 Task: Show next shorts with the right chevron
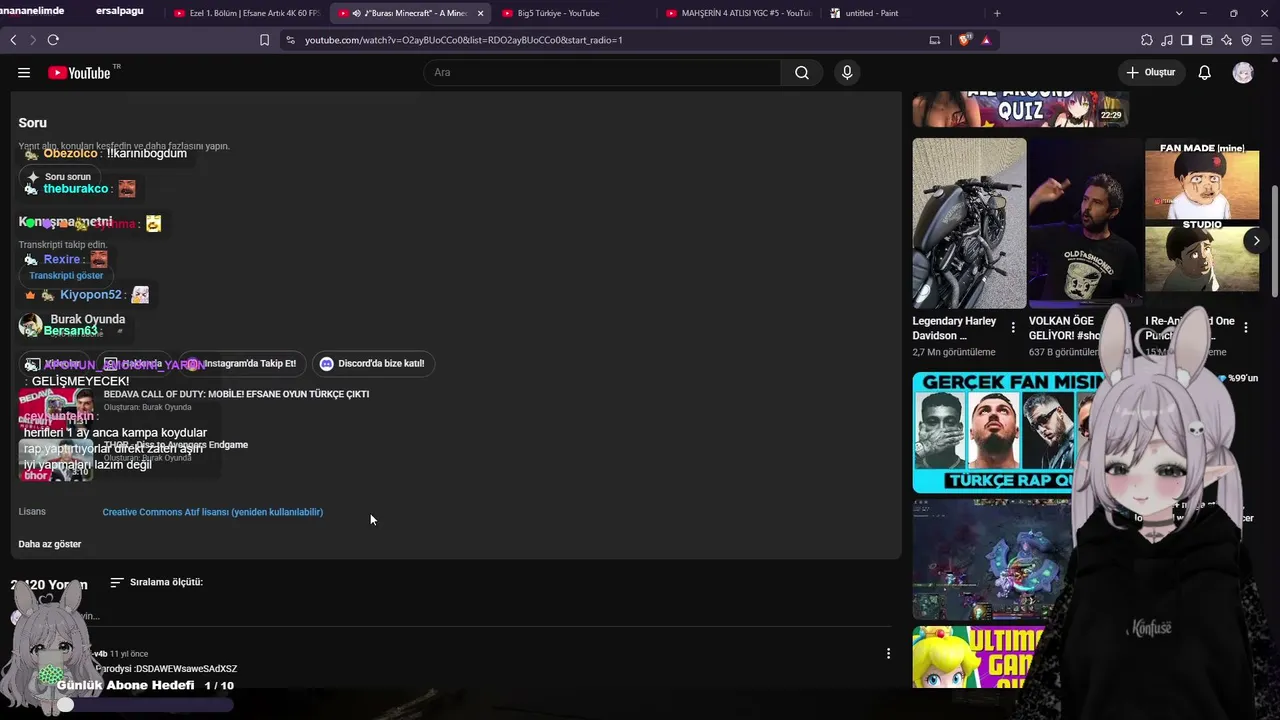(1256, 240)
